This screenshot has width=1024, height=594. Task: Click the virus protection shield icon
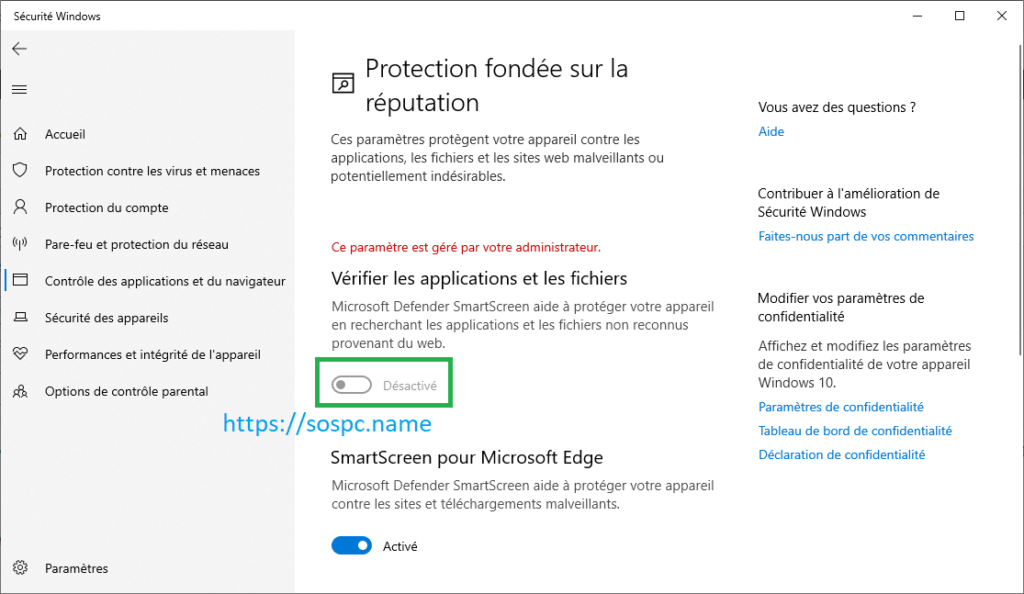click(19, 171)
